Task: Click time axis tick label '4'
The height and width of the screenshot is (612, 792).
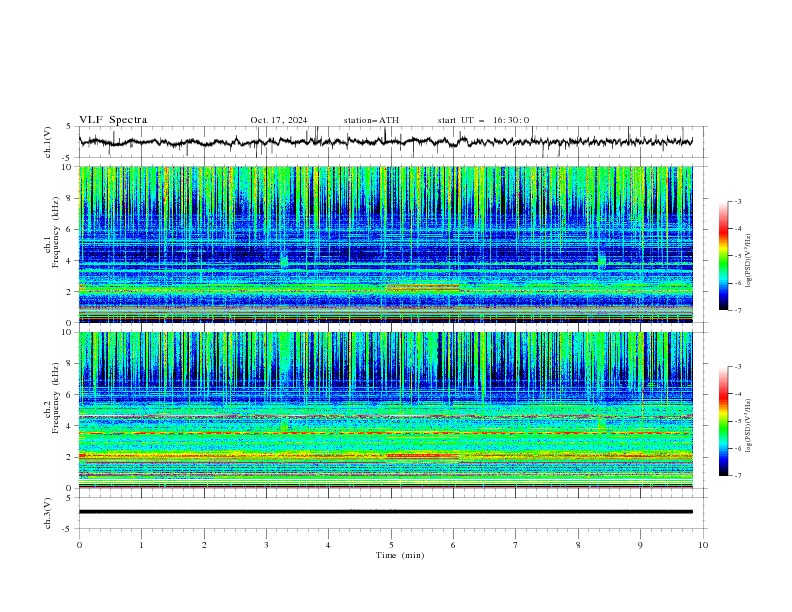Action: tap(329, 545)
